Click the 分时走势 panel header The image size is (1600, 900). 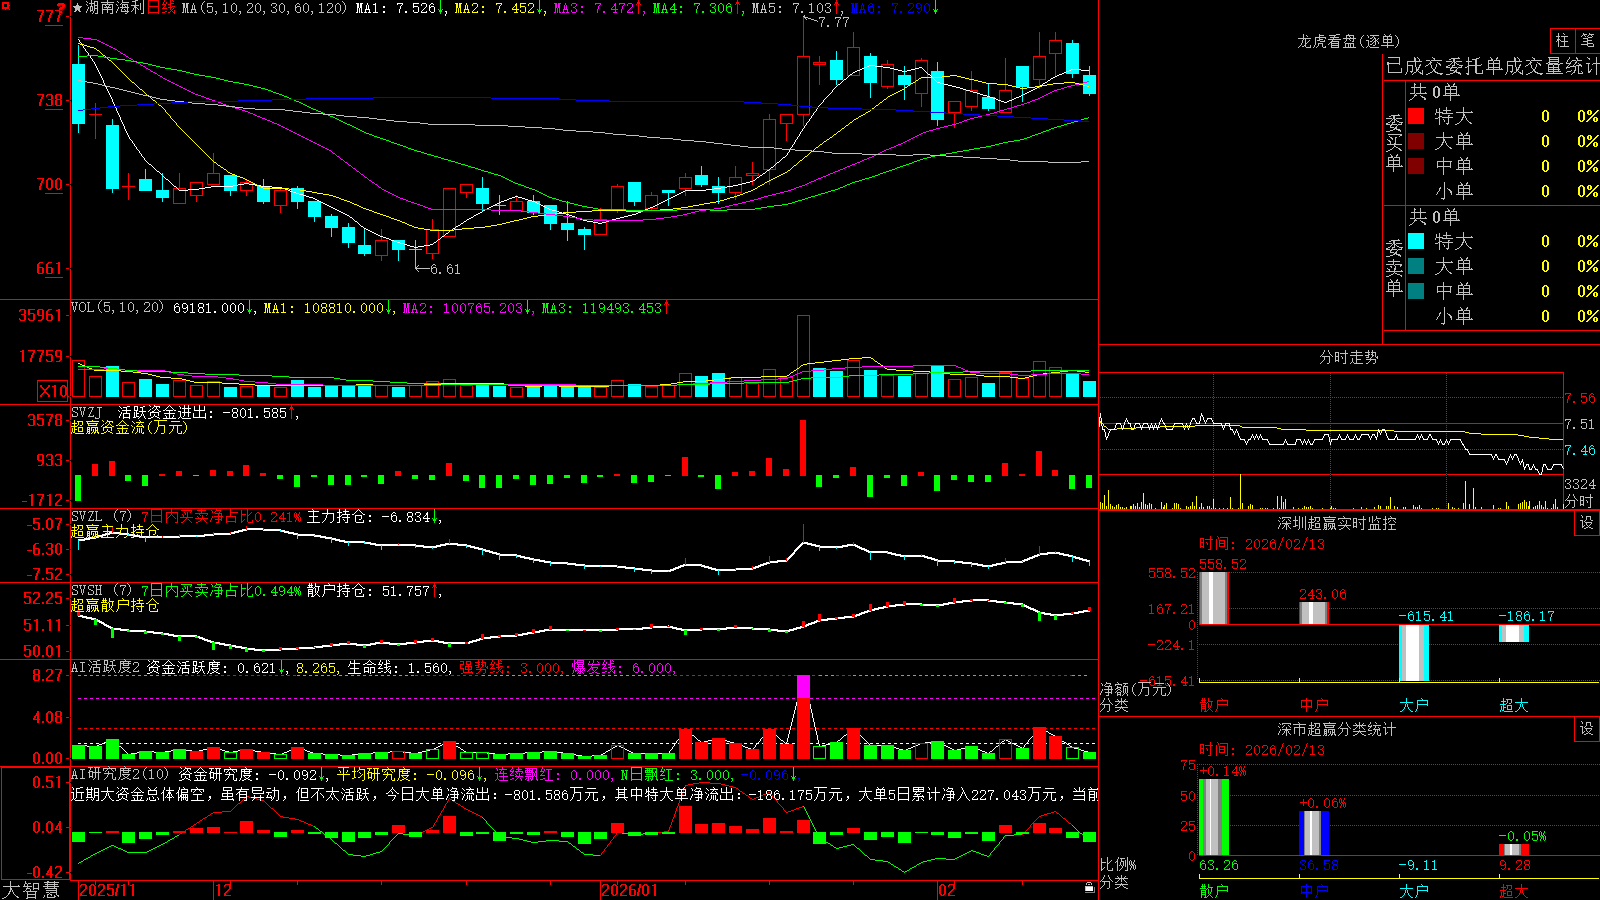click(x=1349, y=357)
